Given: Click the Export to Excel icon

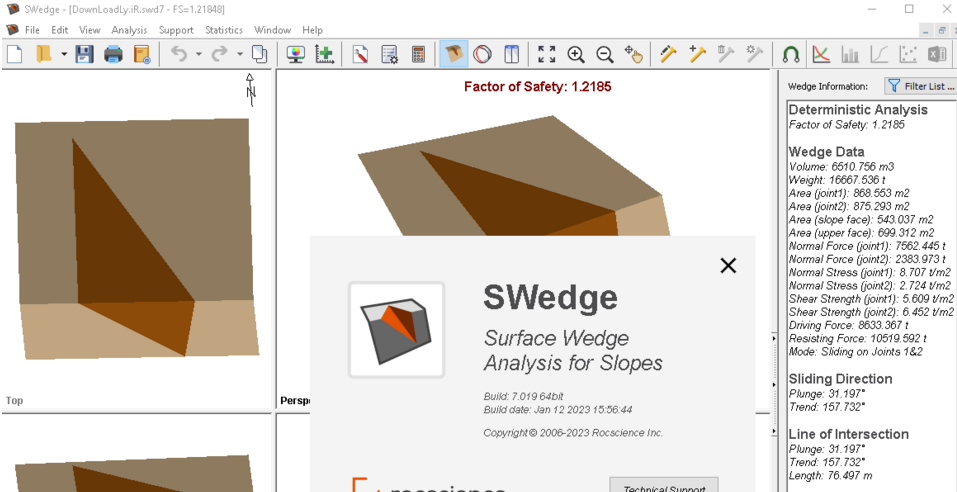Looking at the screenshot, I should coord(937,54).
